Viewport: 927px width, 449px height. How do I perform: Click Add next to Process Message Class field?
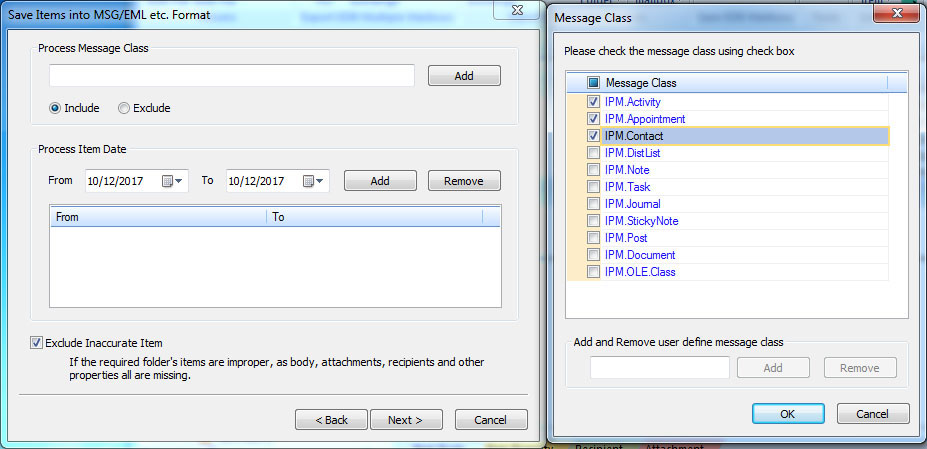click(x=464, y=76)
